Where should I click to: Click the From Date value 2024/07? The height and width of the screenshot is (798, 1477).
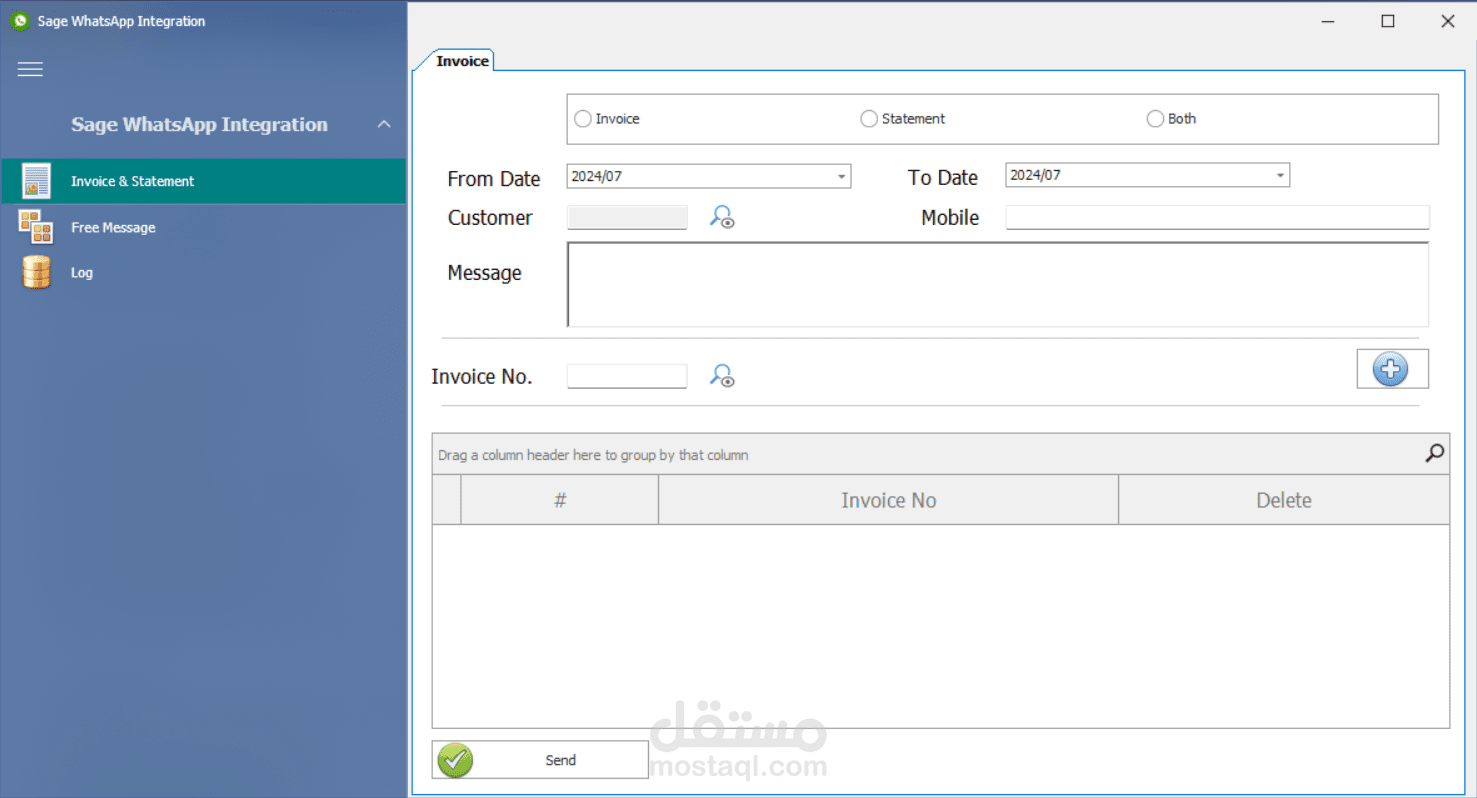(x=597, y=177)
